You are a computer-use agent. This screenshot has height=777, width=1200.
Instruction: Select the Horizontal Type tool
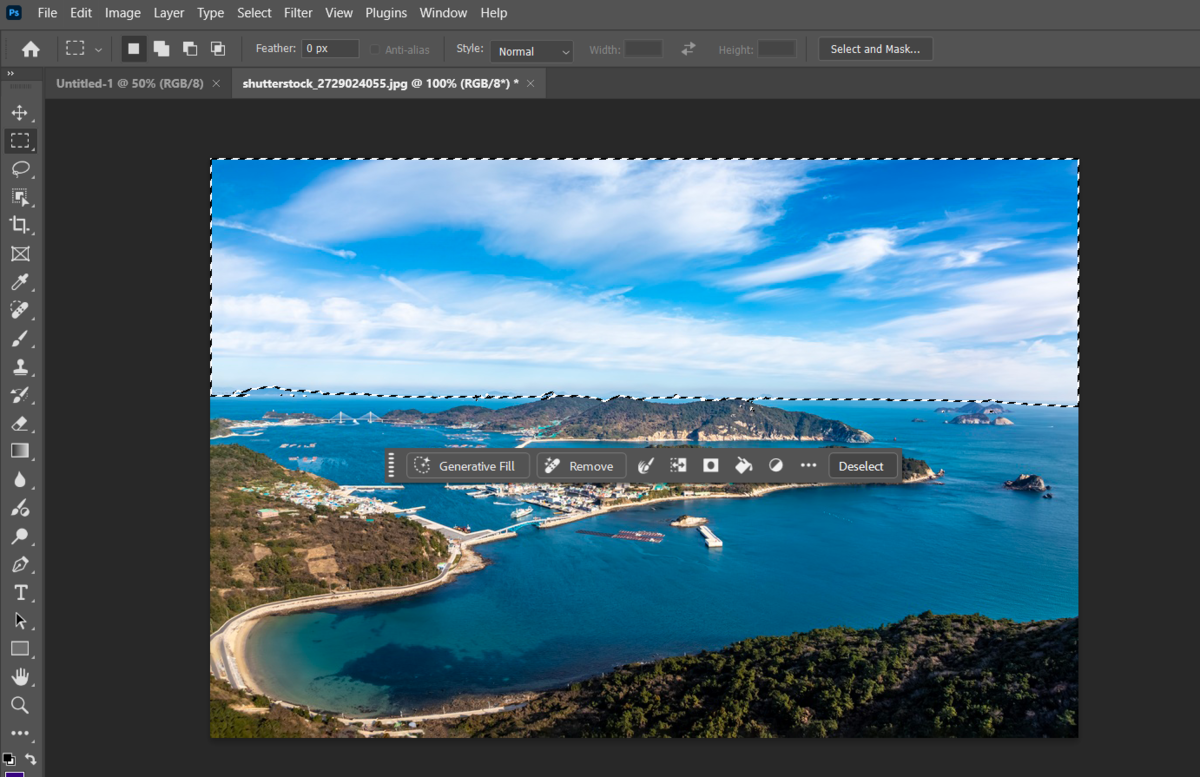20,593
